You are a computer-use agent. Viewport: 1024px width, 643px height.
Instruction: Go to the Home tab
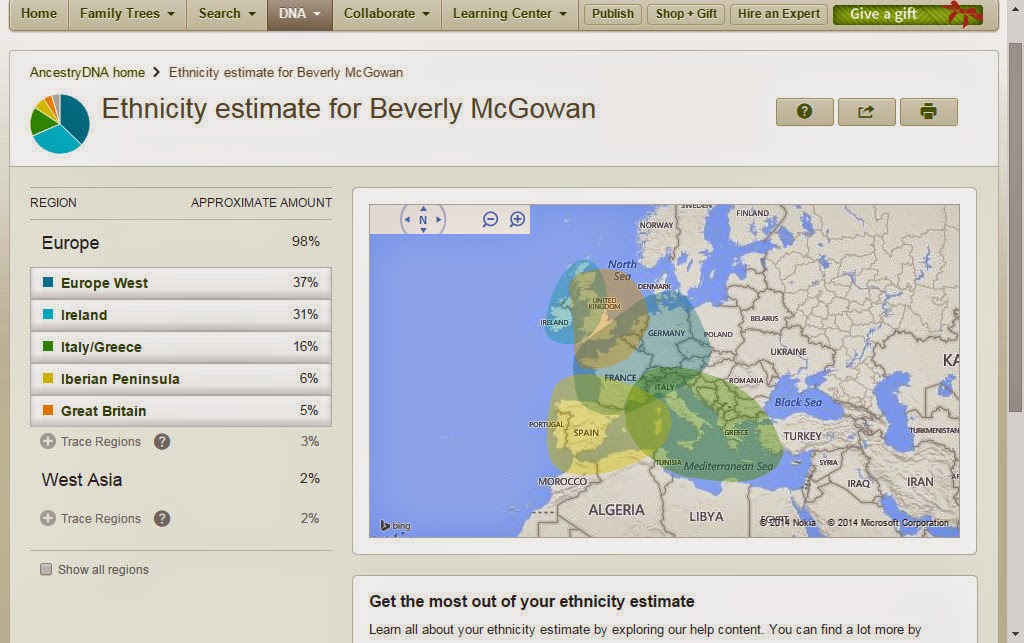pos(39,14)
